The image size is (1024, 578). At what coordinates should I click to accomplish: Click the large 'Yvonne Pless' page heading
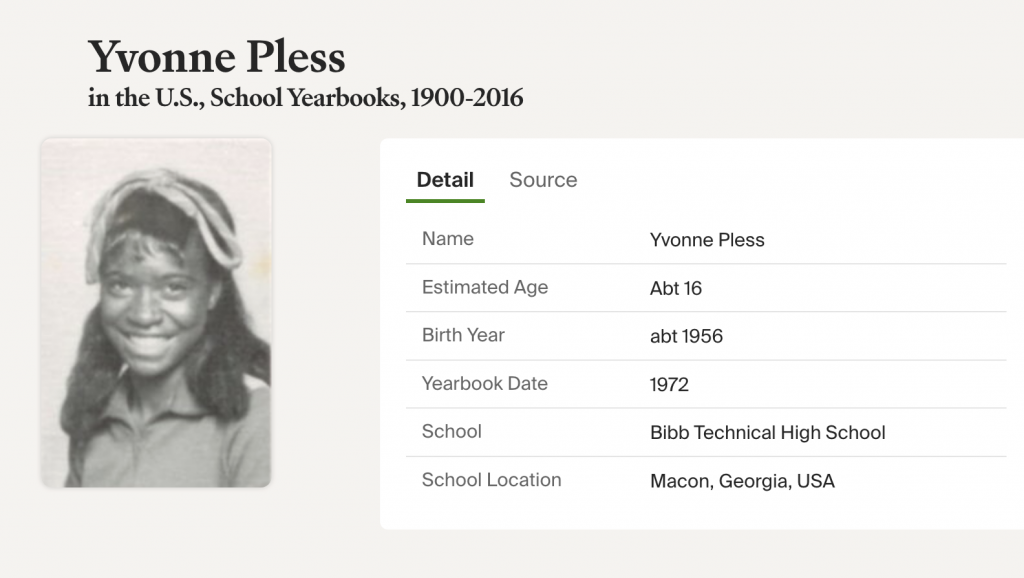217,57
